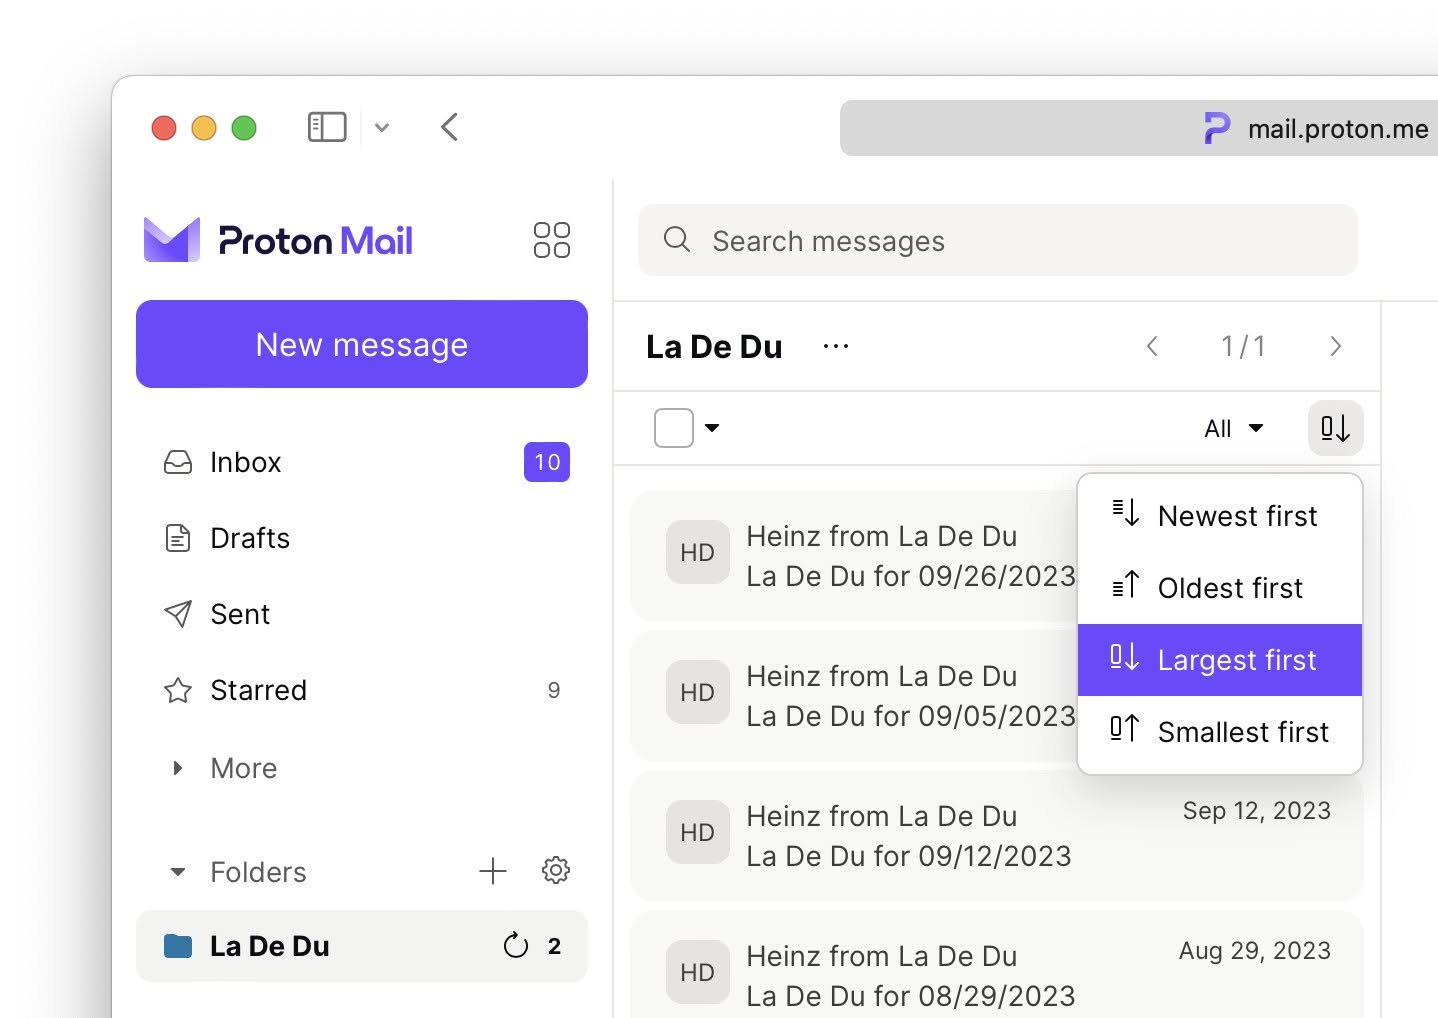1438x1018 pixels.
Task: Click the Sep 12, 2023 date
Action: [x=1257, y=810]
